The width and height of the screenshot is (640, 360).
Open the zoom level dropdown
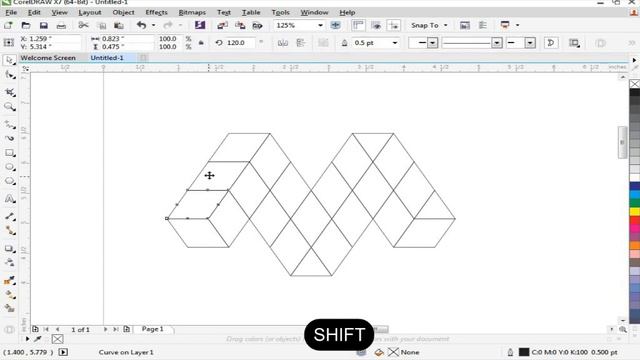click(x=320, y=25)
